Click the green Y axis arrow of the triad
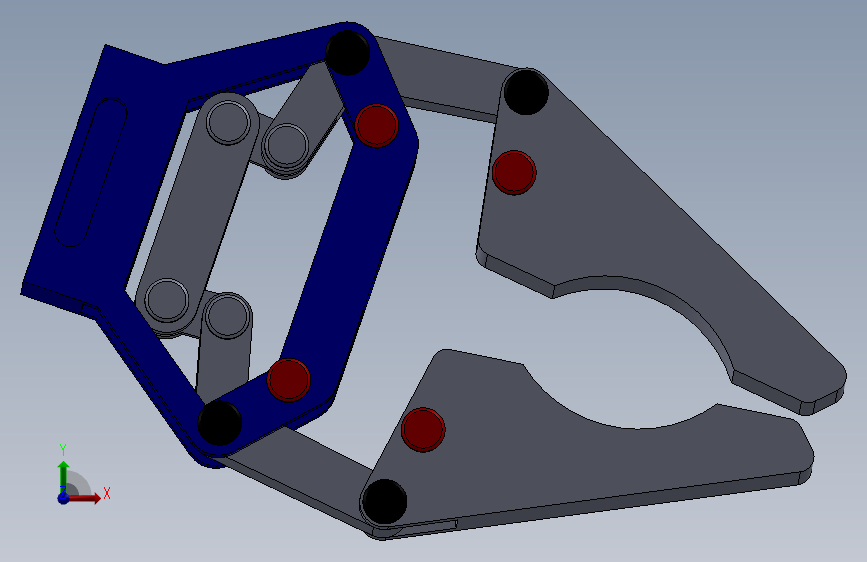This screenshot has height=562, width=867. pyautogui.click(x=64, y=476)
